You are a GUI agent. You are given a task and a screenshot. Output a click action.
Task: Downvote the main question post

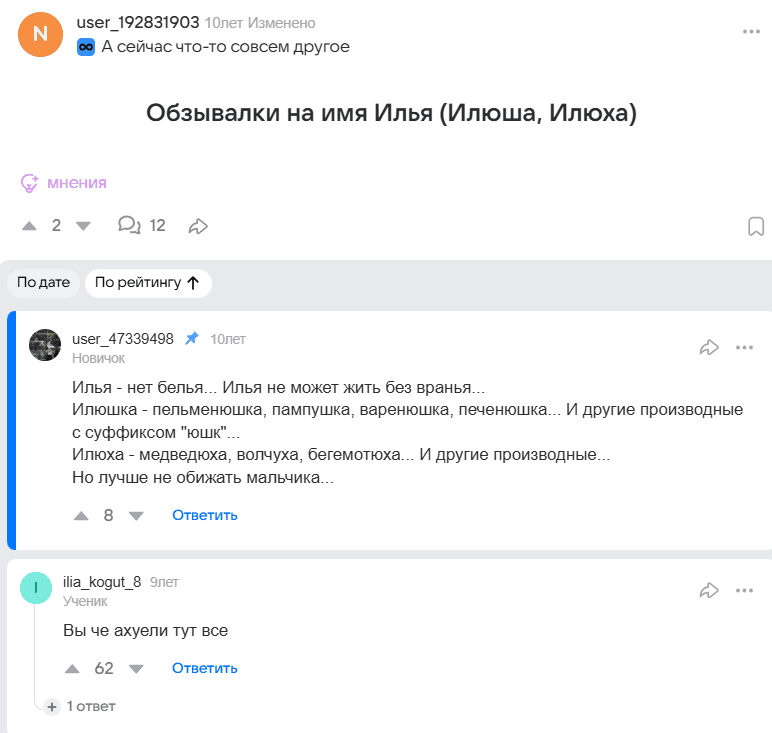tap(83, 226)
